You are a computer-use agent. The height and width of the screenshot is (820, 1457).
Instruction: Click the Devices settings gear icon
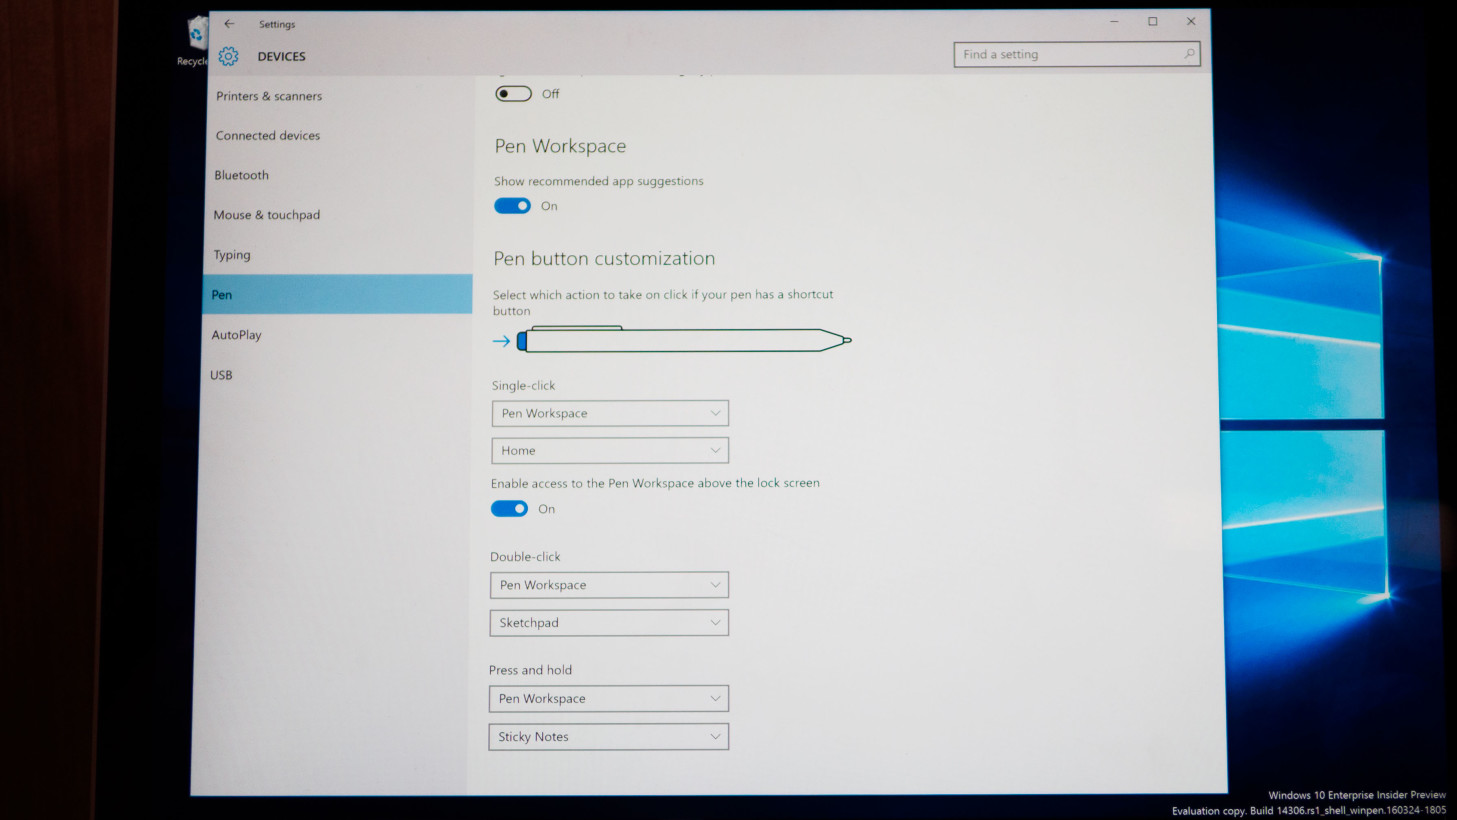pyautogui.click(x=228, y=56)
